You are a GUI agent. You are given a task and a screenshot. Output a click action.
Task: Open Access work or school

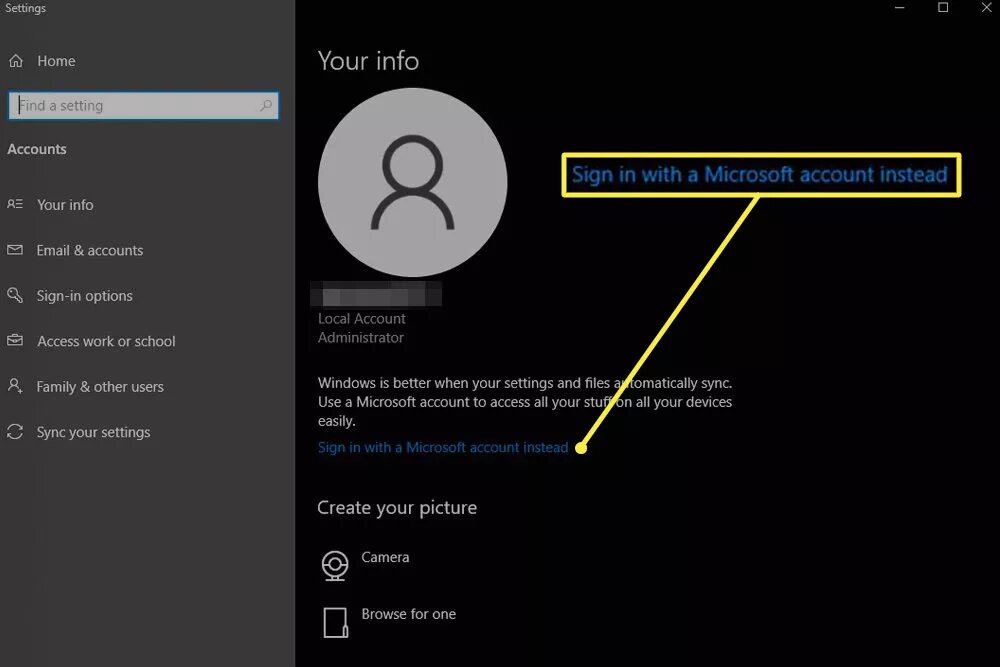click(x=106, y=341)
